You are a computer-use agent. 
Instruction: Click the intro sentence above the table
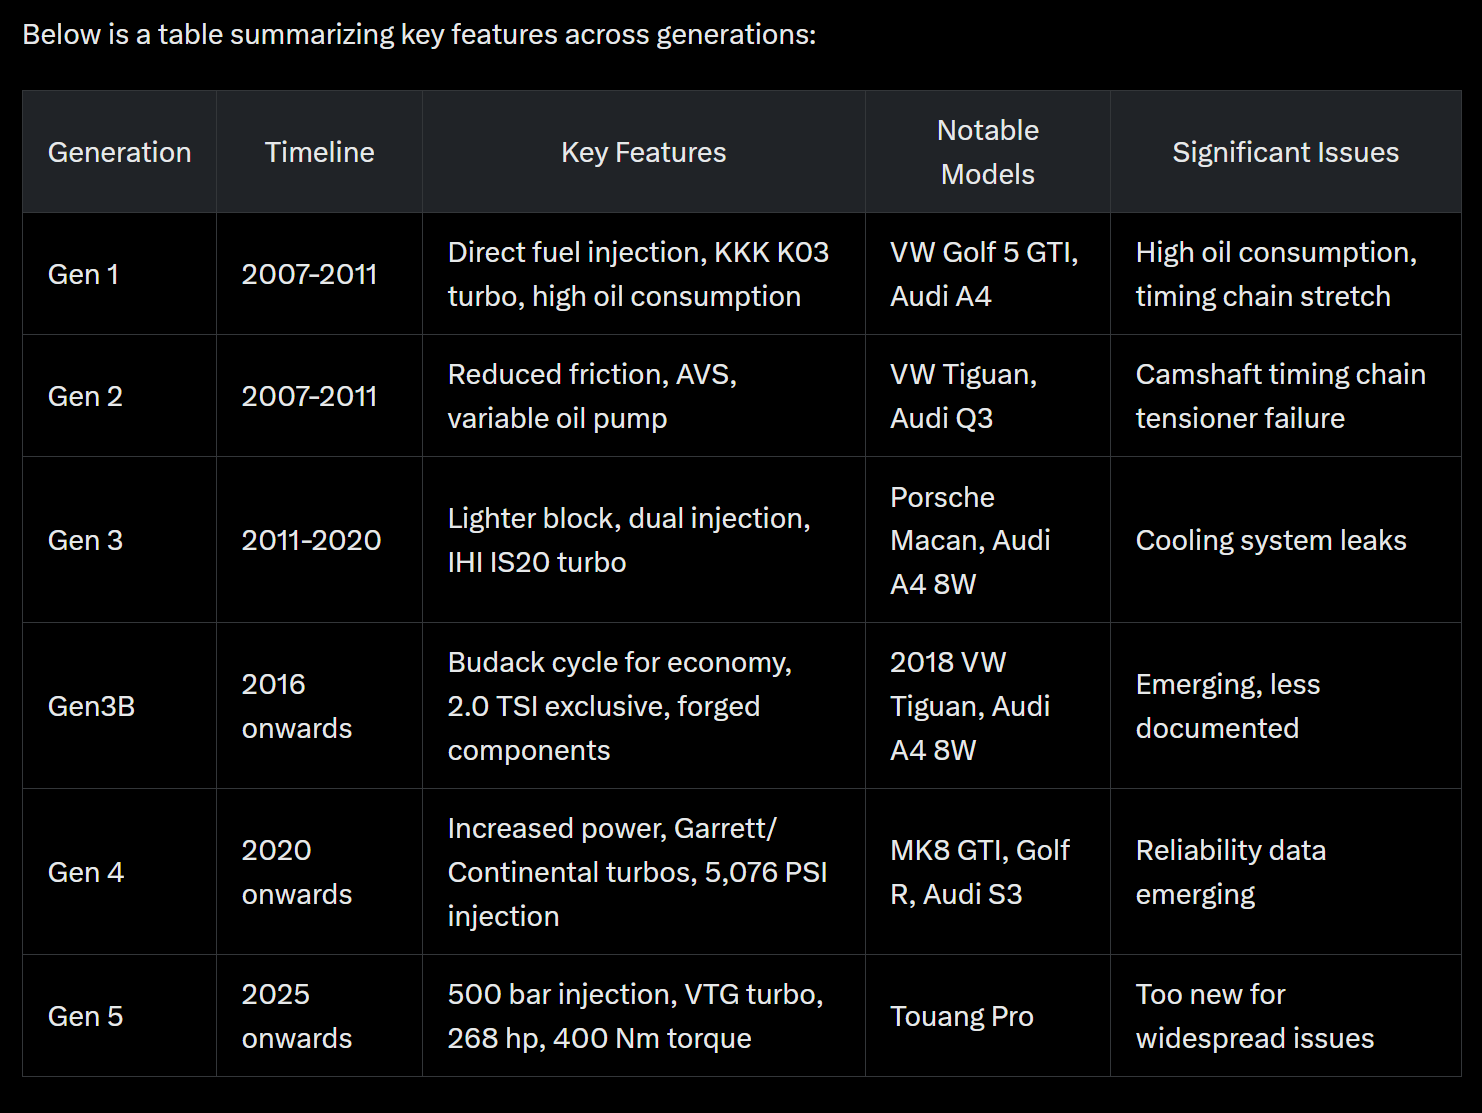[x=419, y=35]
